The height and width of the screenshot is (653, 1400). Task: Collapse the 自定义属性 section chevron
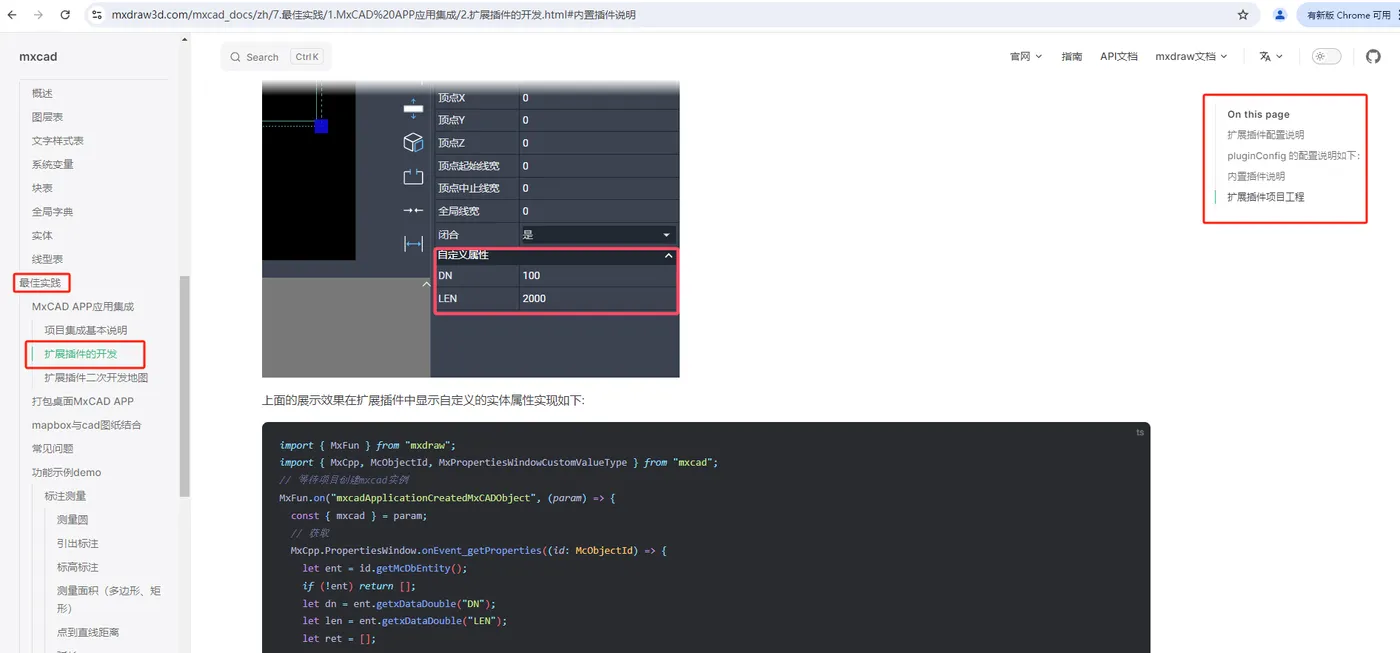pyautogui.click(x=669, y=255)
